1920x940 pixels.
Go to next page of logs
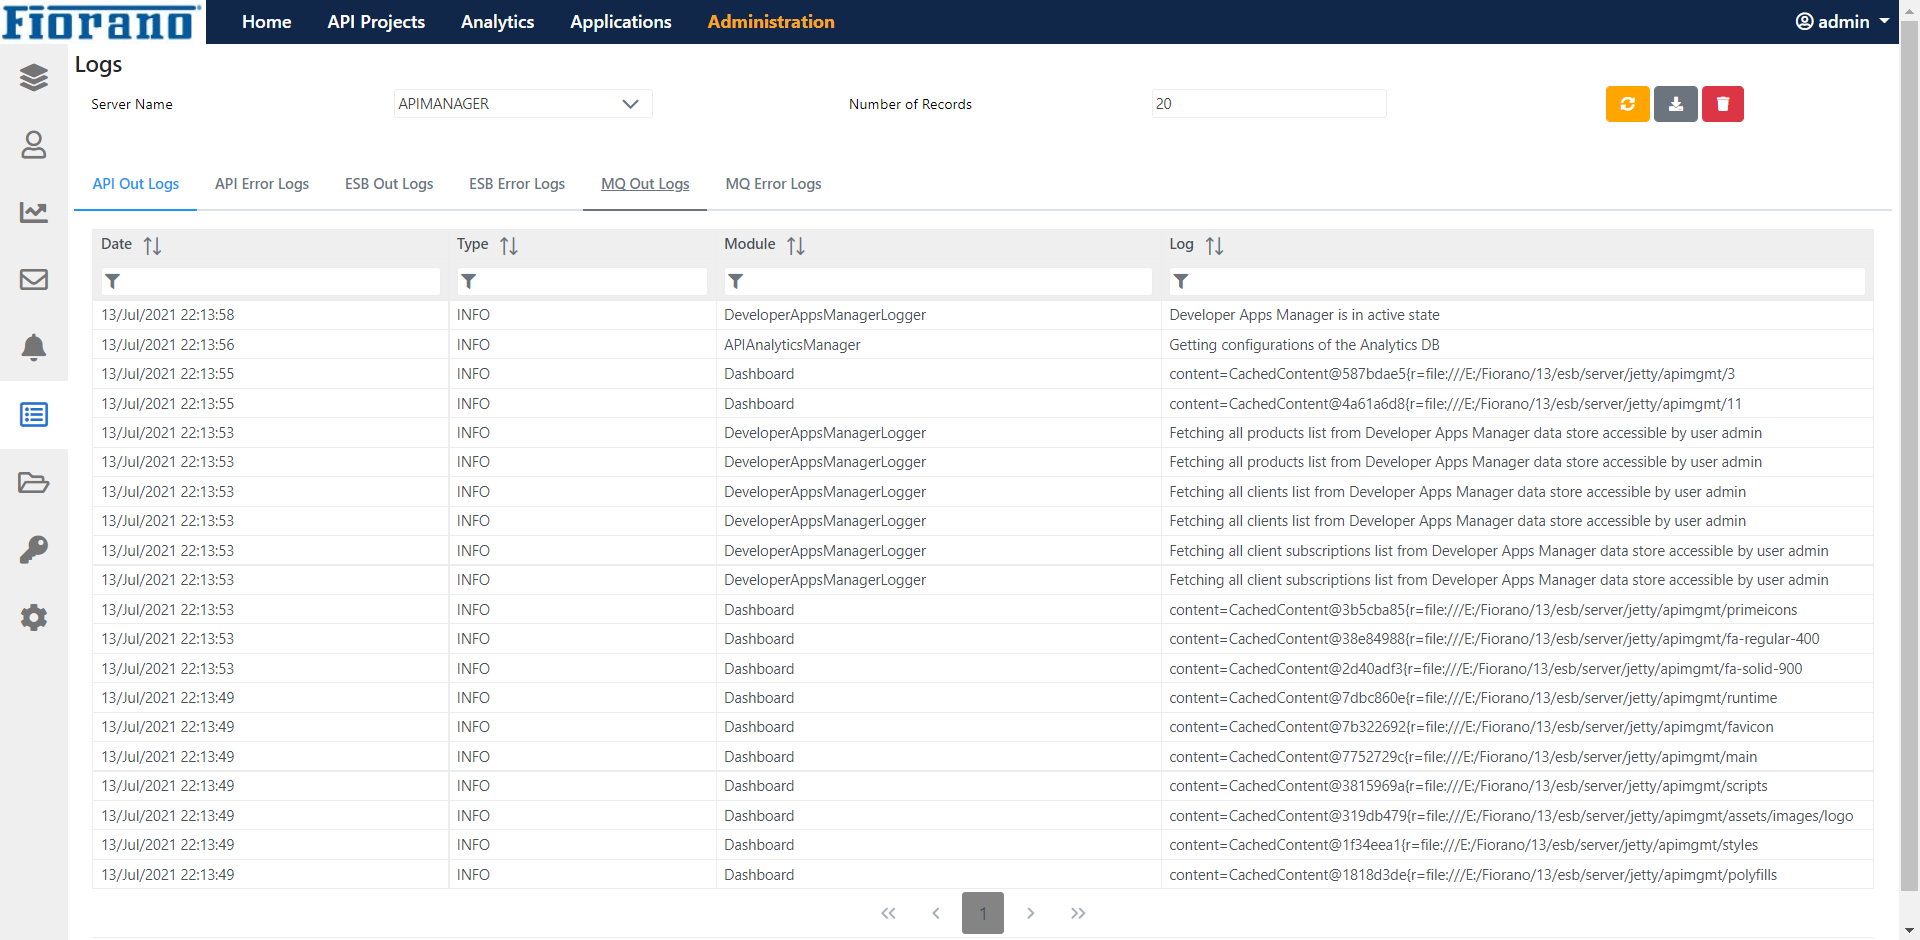(x=1030, y=913)
